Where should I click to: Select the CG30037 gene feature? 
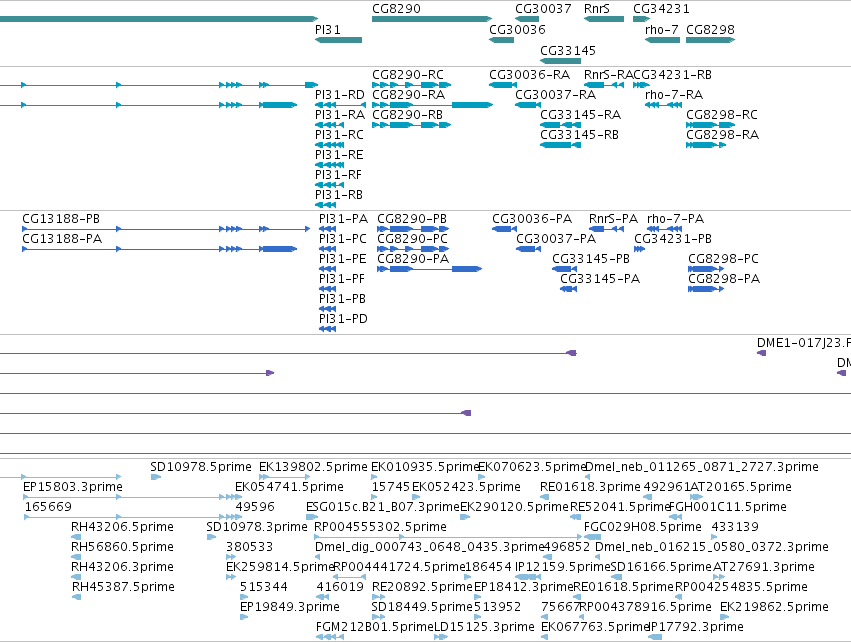[527, 19]
